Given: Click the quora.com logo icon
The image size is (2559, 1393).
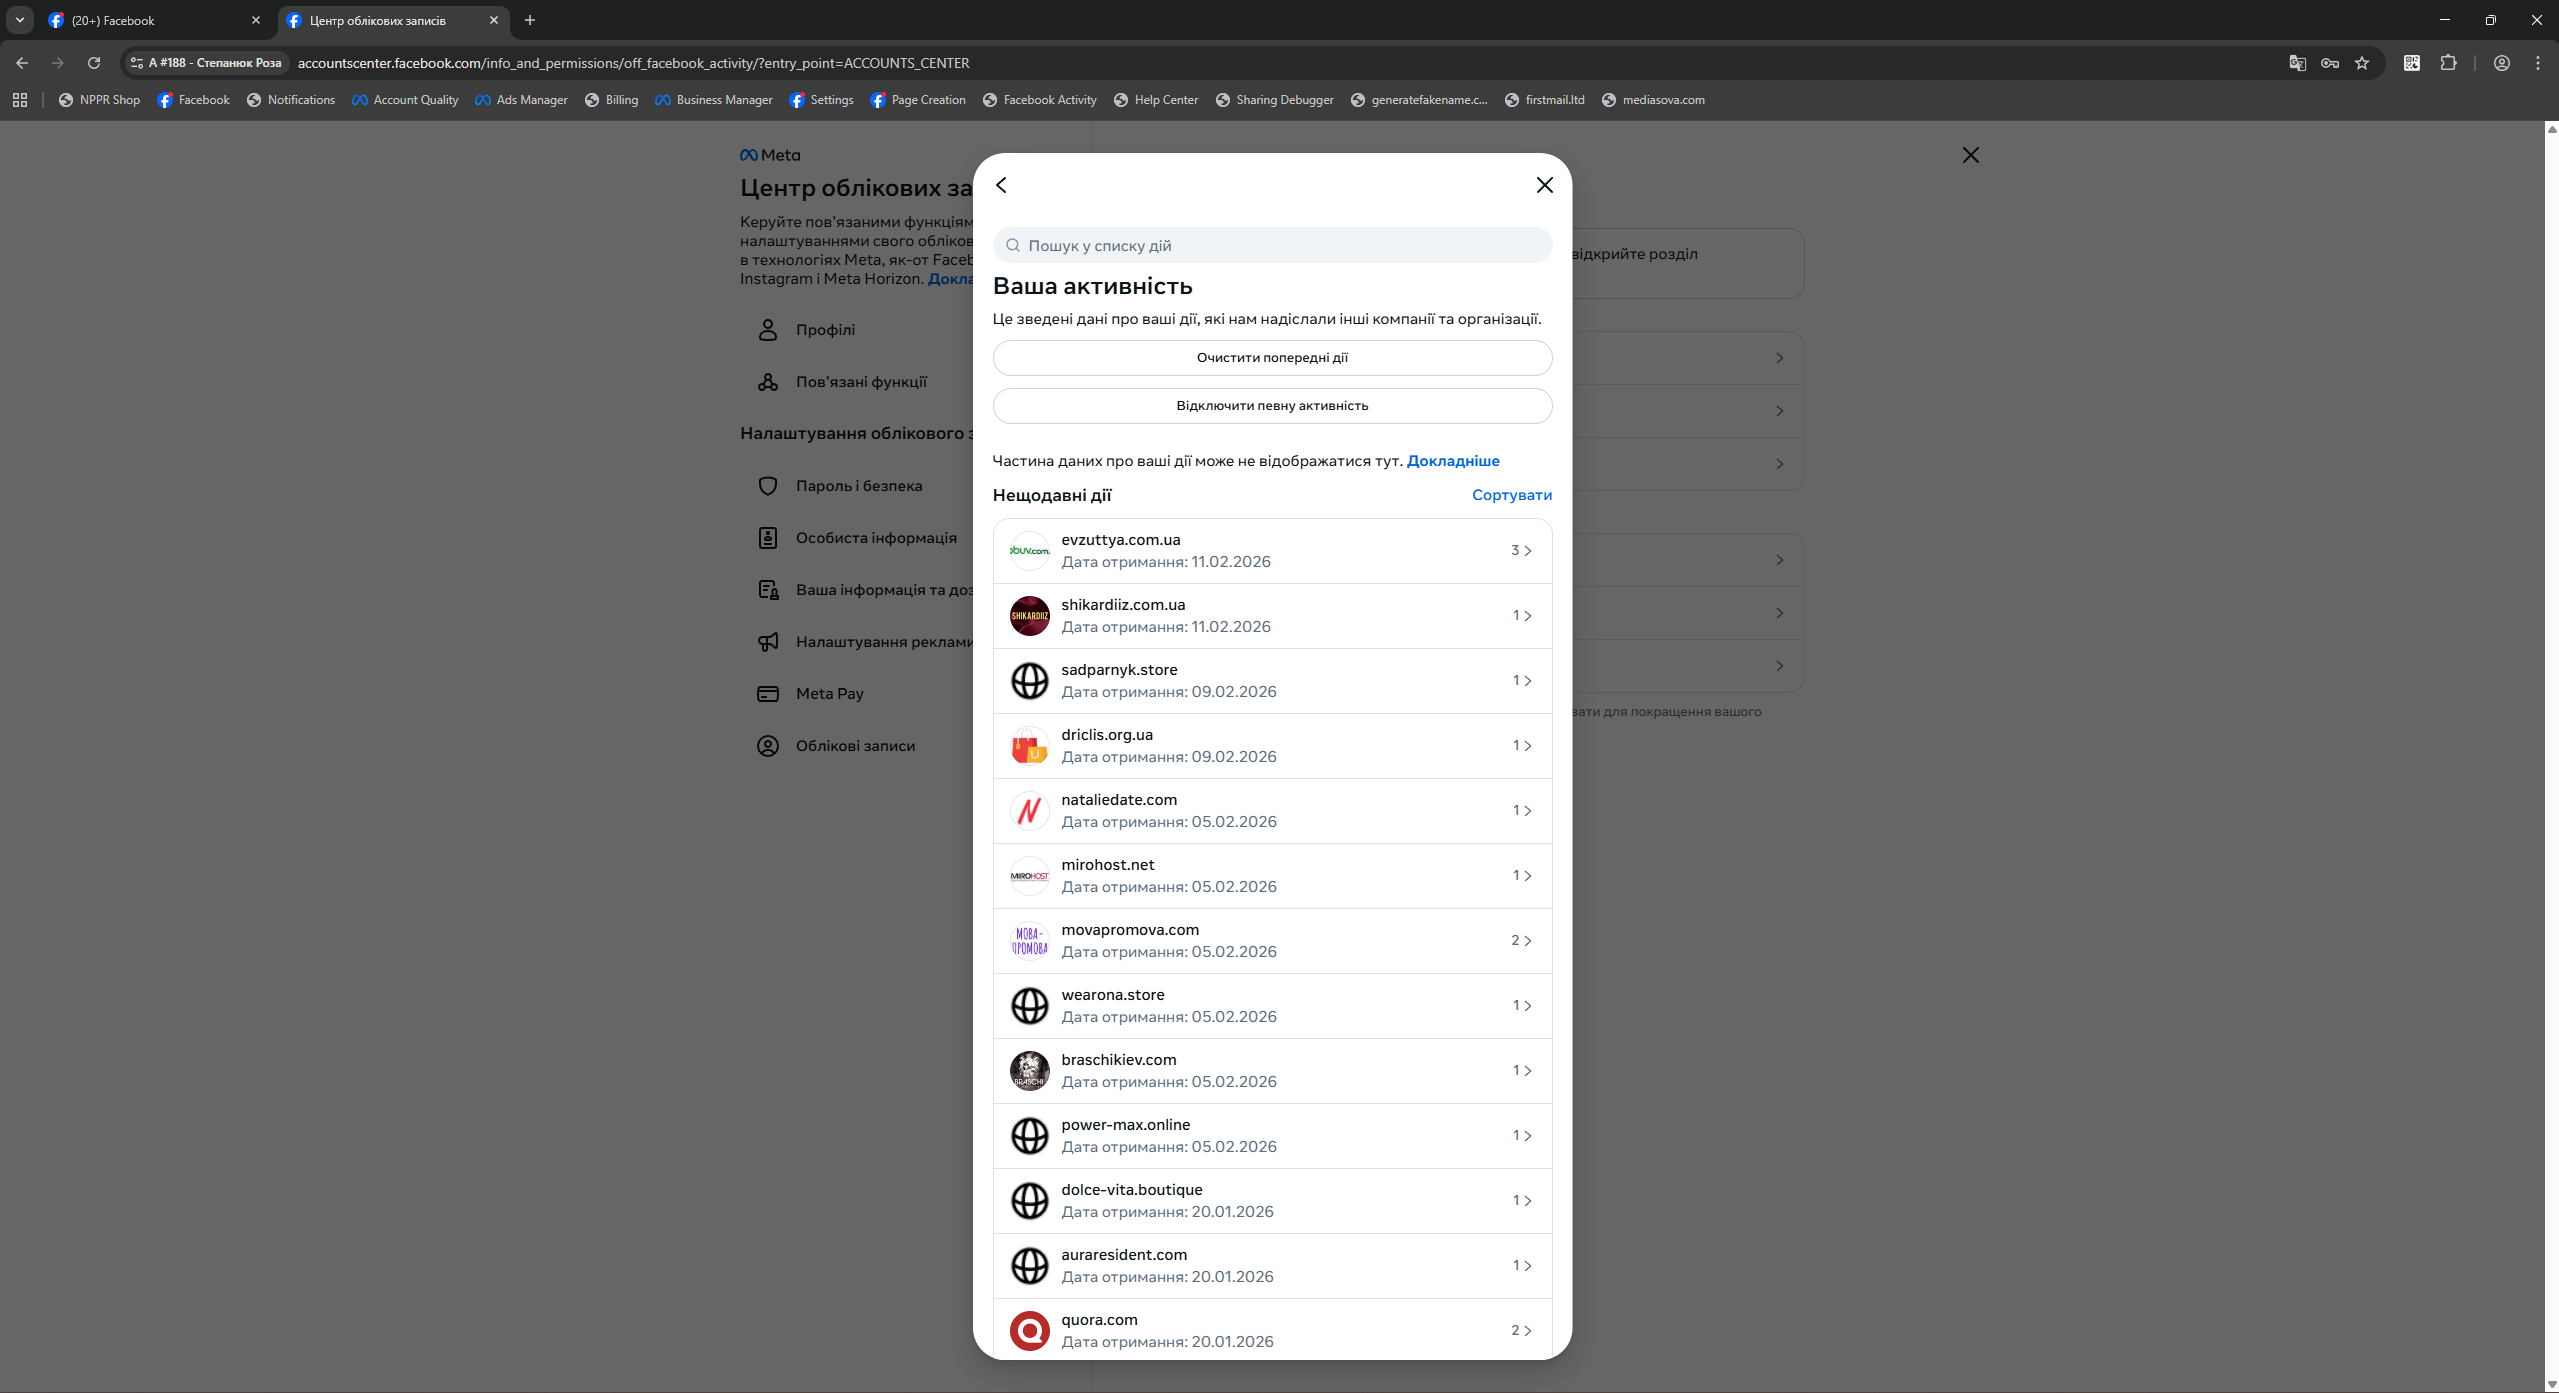Looking at the screenshot, I should [1029, 1330].
